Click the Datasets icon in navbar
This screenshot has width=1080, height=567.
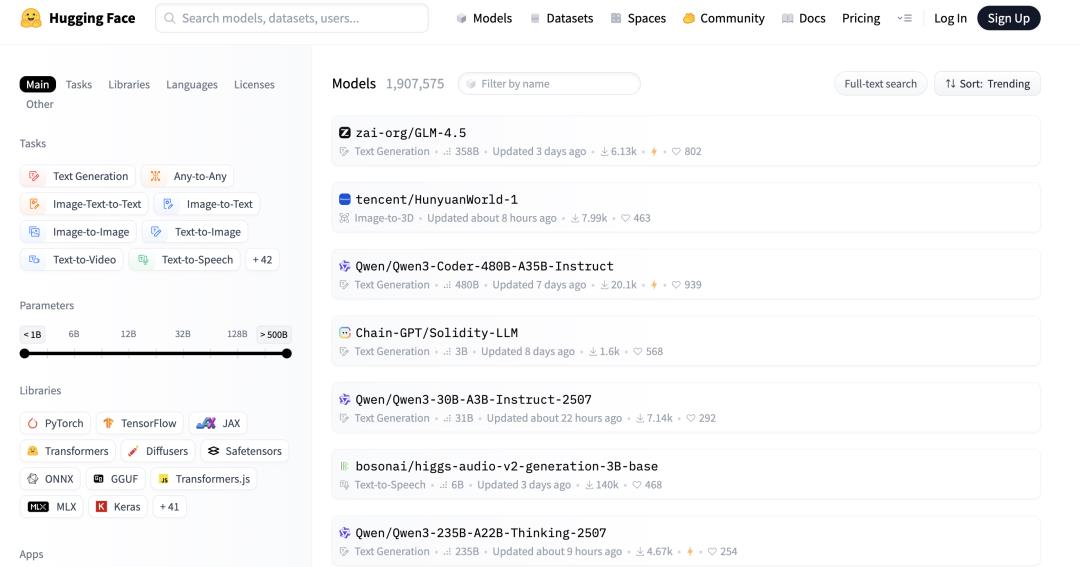pyautogui.click(x=535, y=19)
